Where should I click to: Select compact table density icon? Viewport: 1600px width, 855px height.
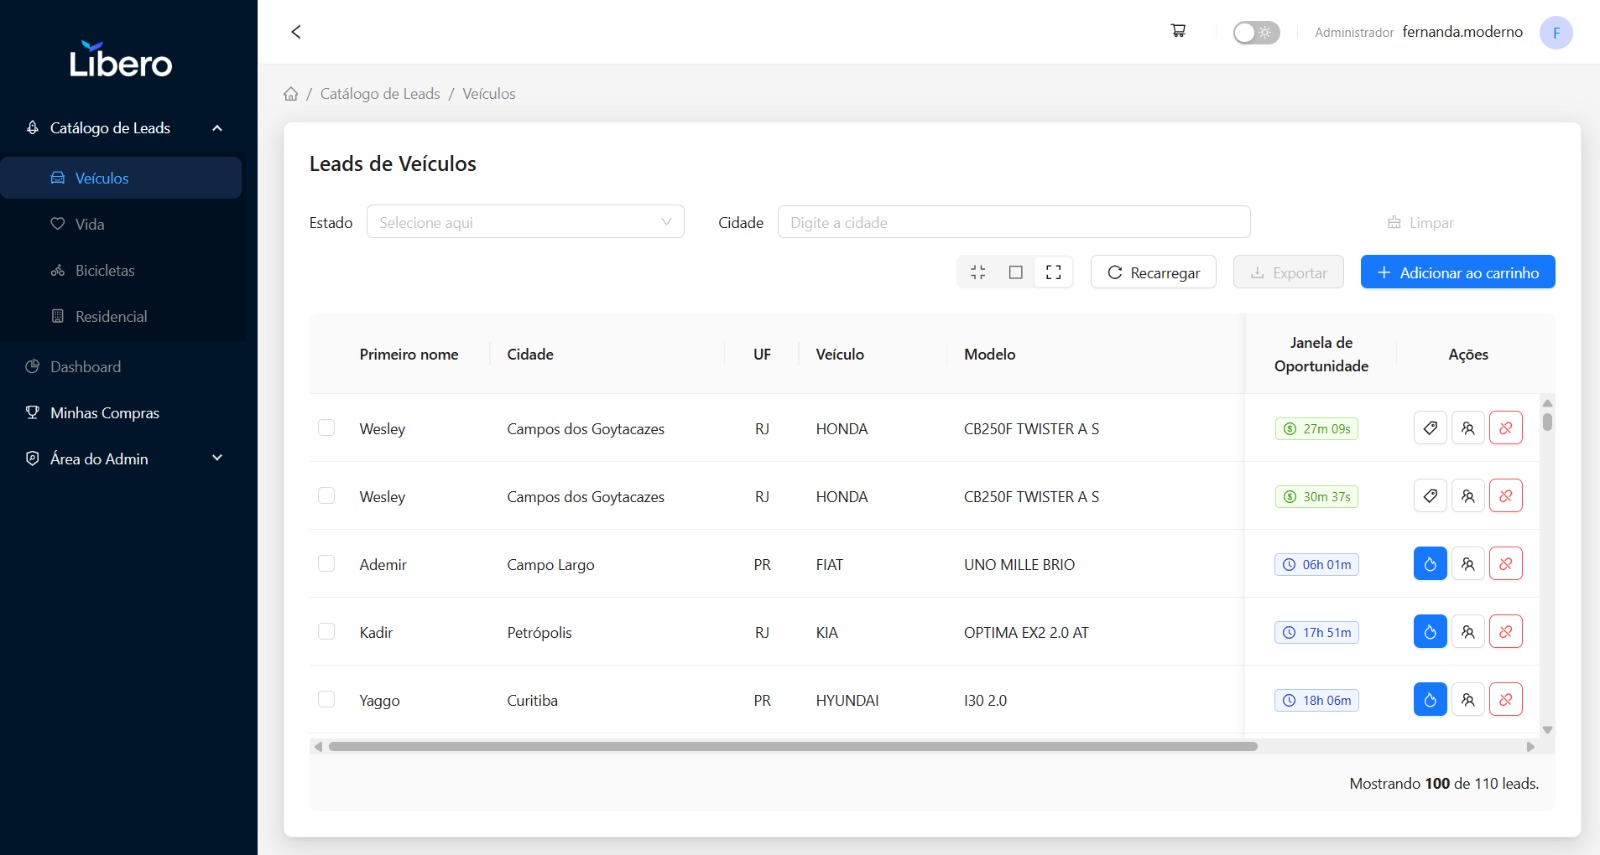point(978,272)
